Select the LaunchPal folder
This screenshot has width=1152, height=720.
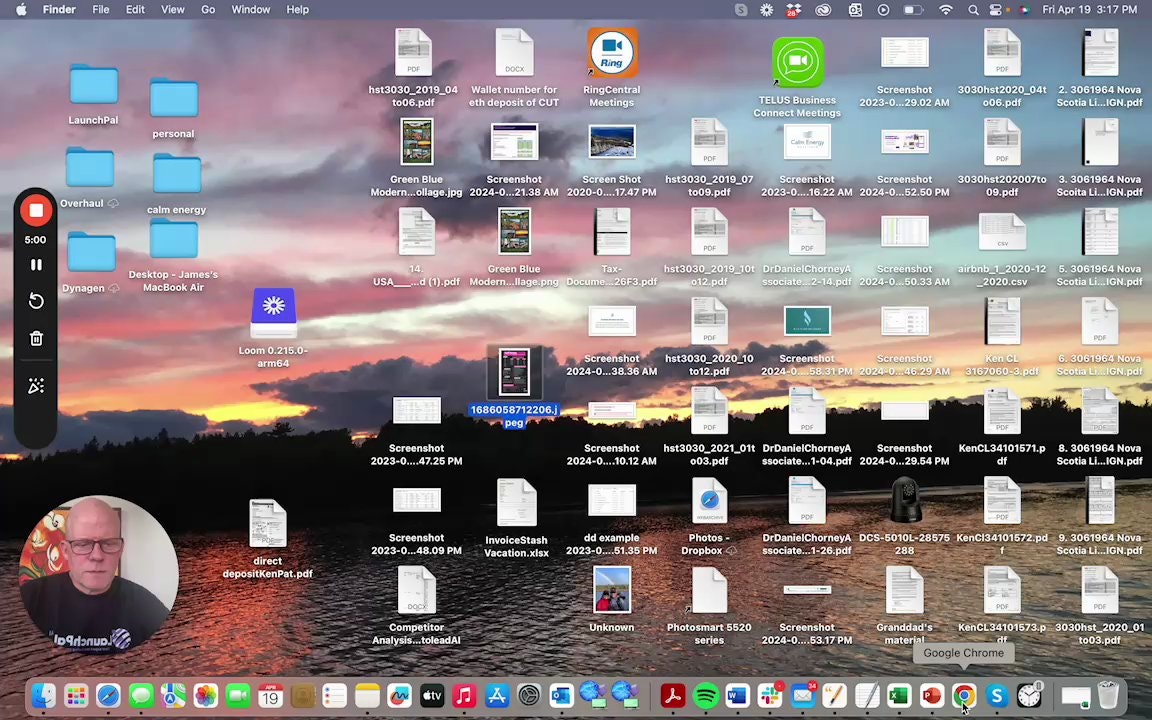(93, 88)
